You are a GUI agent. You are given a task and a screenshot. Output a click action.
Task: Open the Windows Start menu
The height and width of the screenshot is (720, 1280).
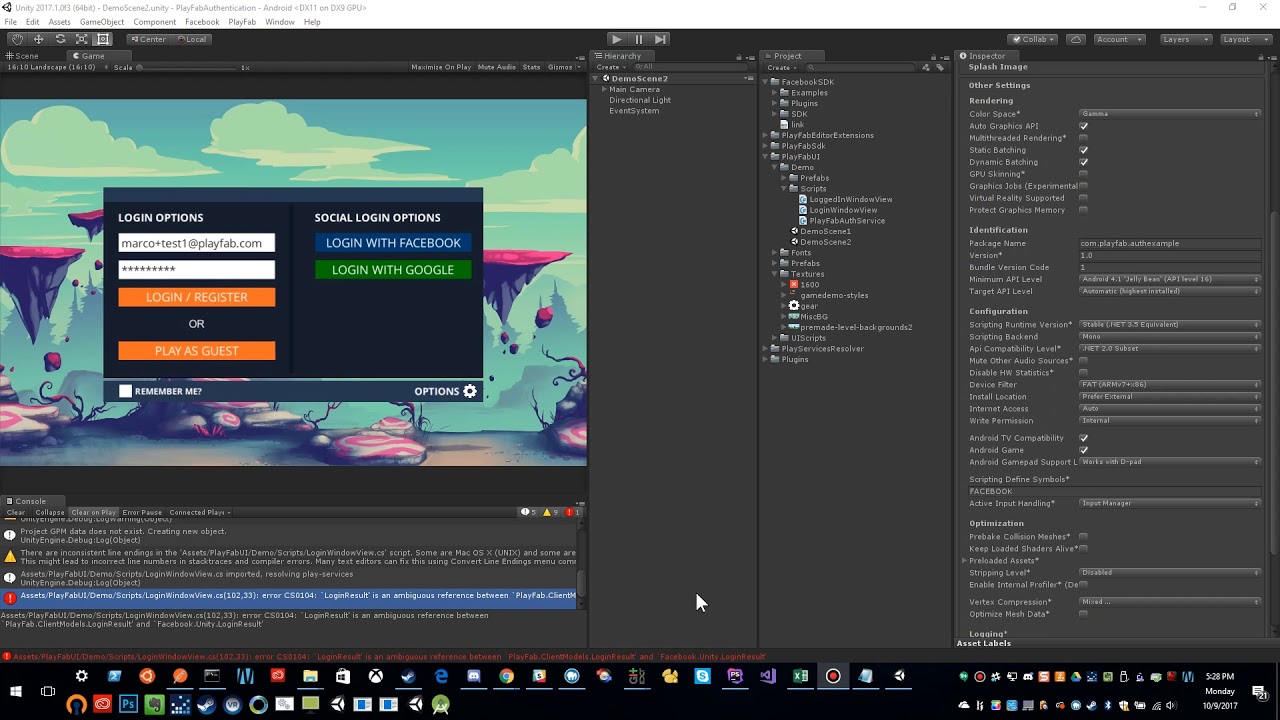coord(16,691)
